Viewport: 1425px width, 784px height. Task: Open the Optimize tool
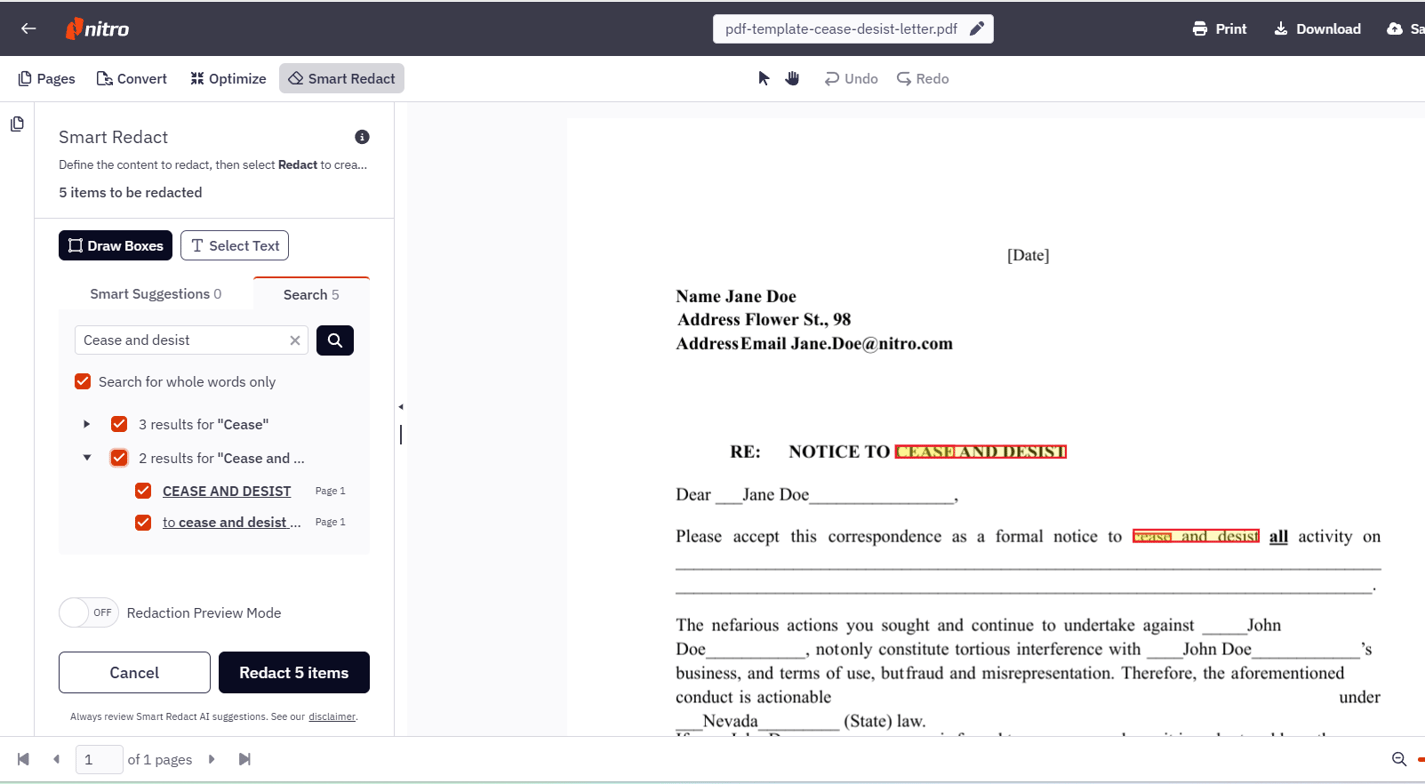point(228,79)
